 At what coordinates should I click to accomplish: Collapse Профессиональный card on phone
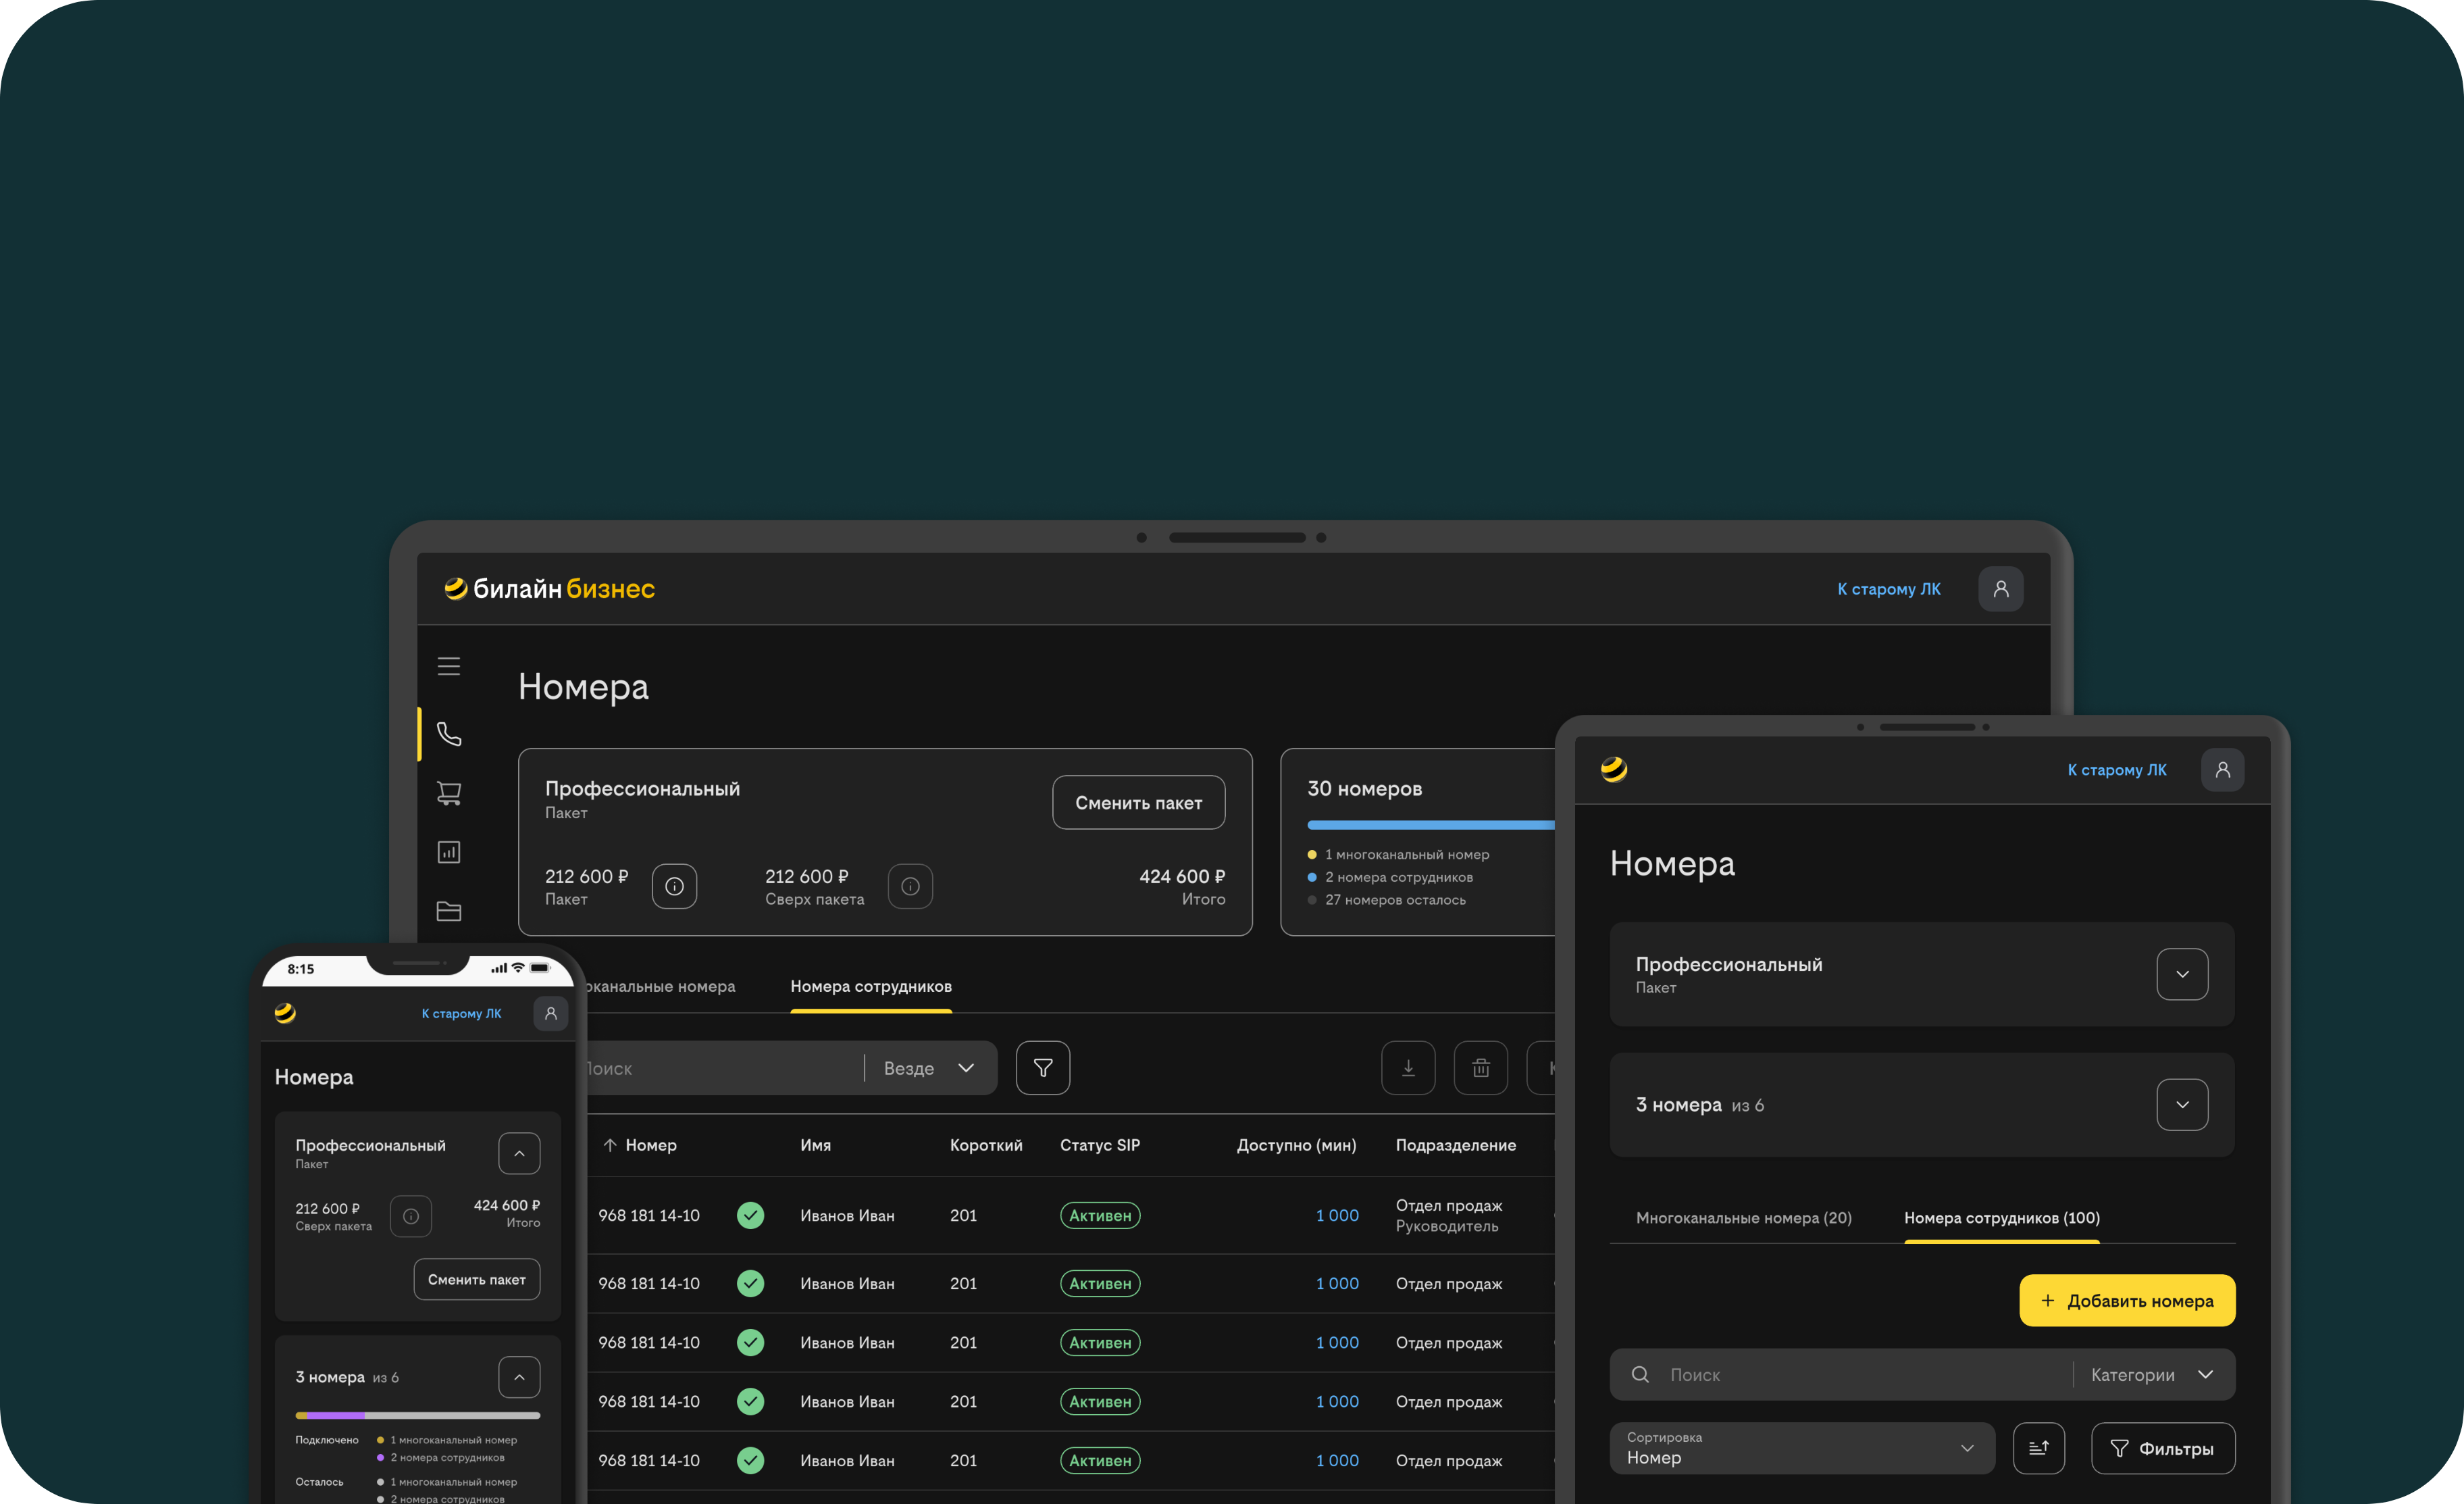coord(519,1153)
